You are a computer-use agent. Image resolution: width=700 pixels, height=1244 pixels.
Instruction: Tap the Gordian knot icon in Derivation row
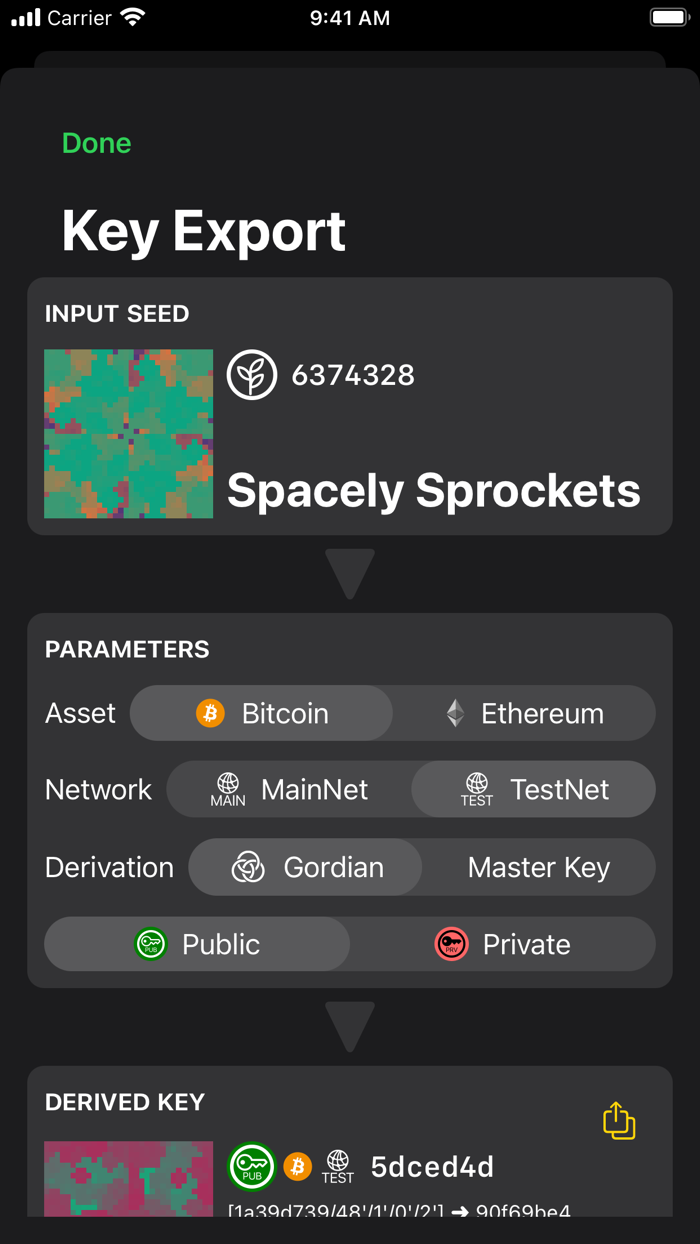[248, 867]
